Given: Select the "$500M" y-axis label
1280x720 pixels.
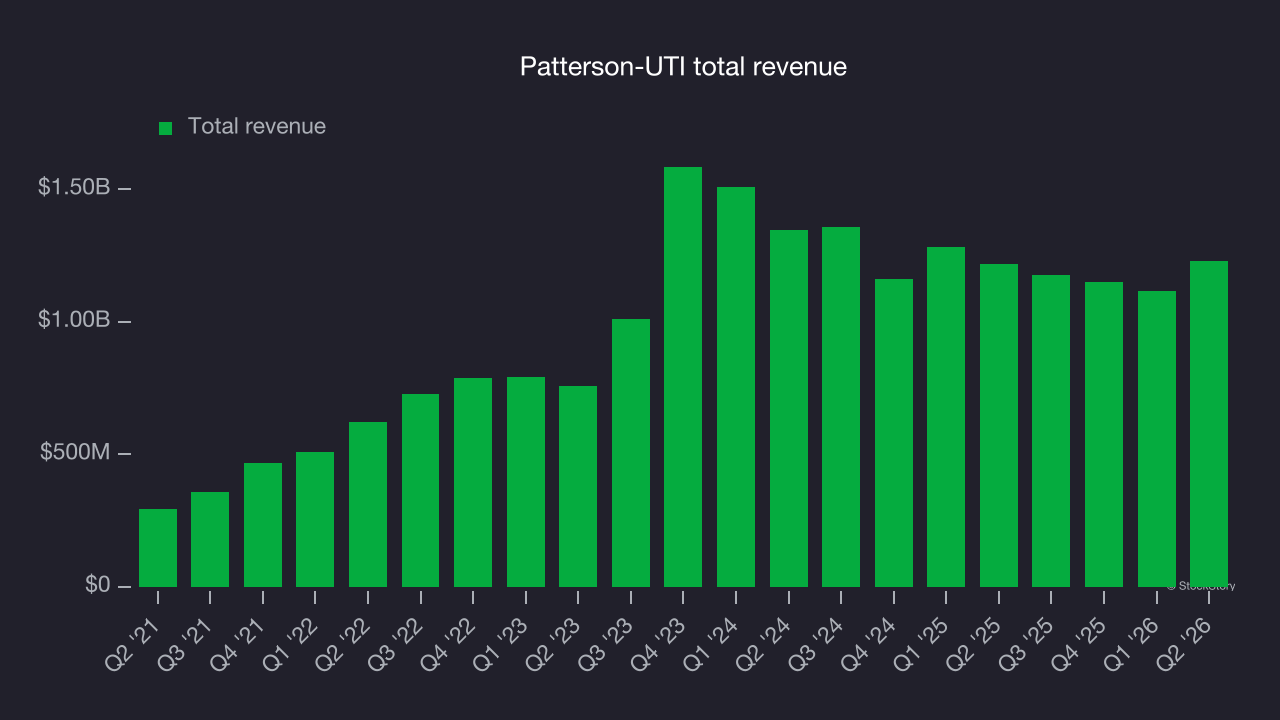Looking at the screenshot, I should point(75,453).
